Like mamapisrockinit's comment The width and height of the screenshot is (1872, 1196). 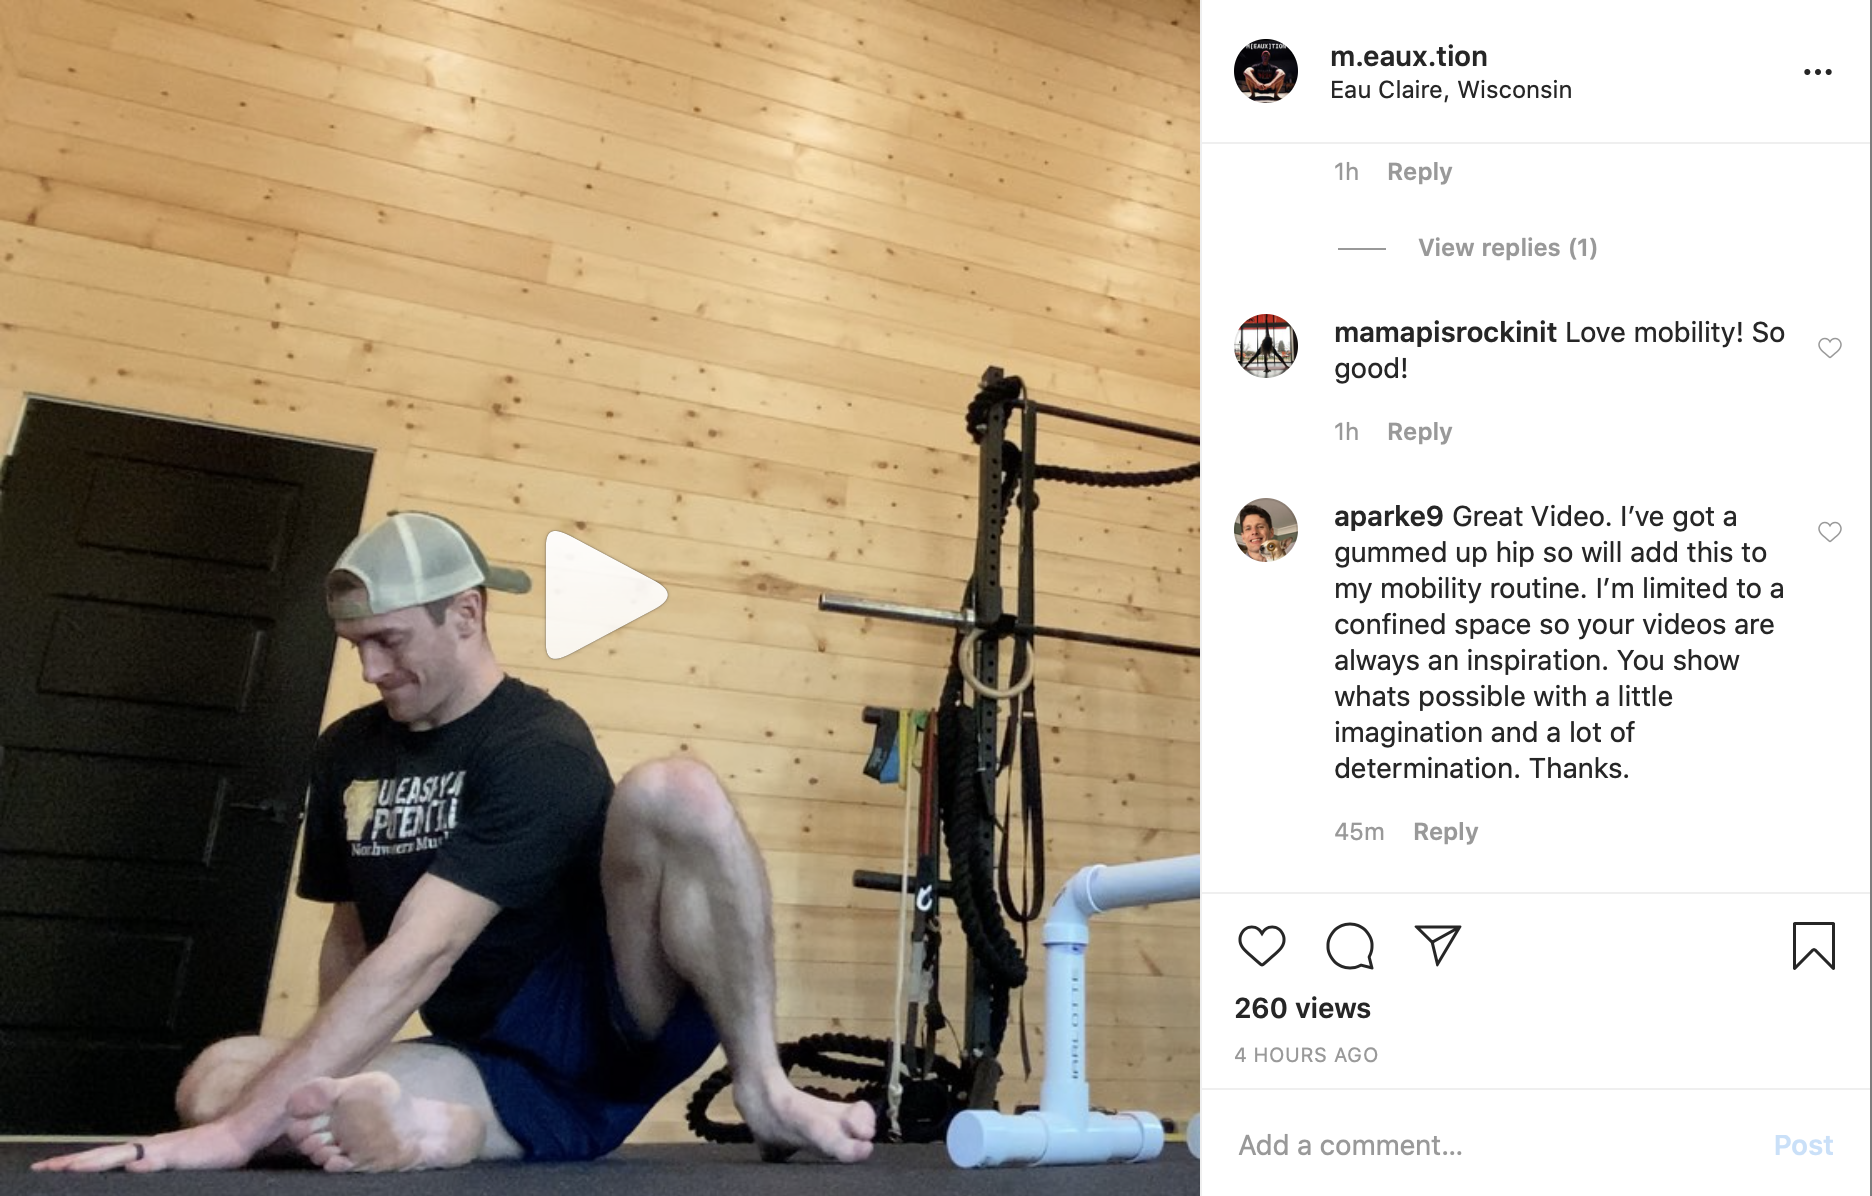(x=1829, y=348)
